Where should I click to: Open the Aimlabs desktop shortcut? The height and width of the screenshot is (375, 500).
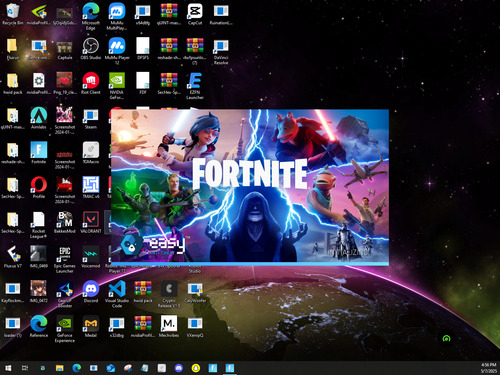39,118
